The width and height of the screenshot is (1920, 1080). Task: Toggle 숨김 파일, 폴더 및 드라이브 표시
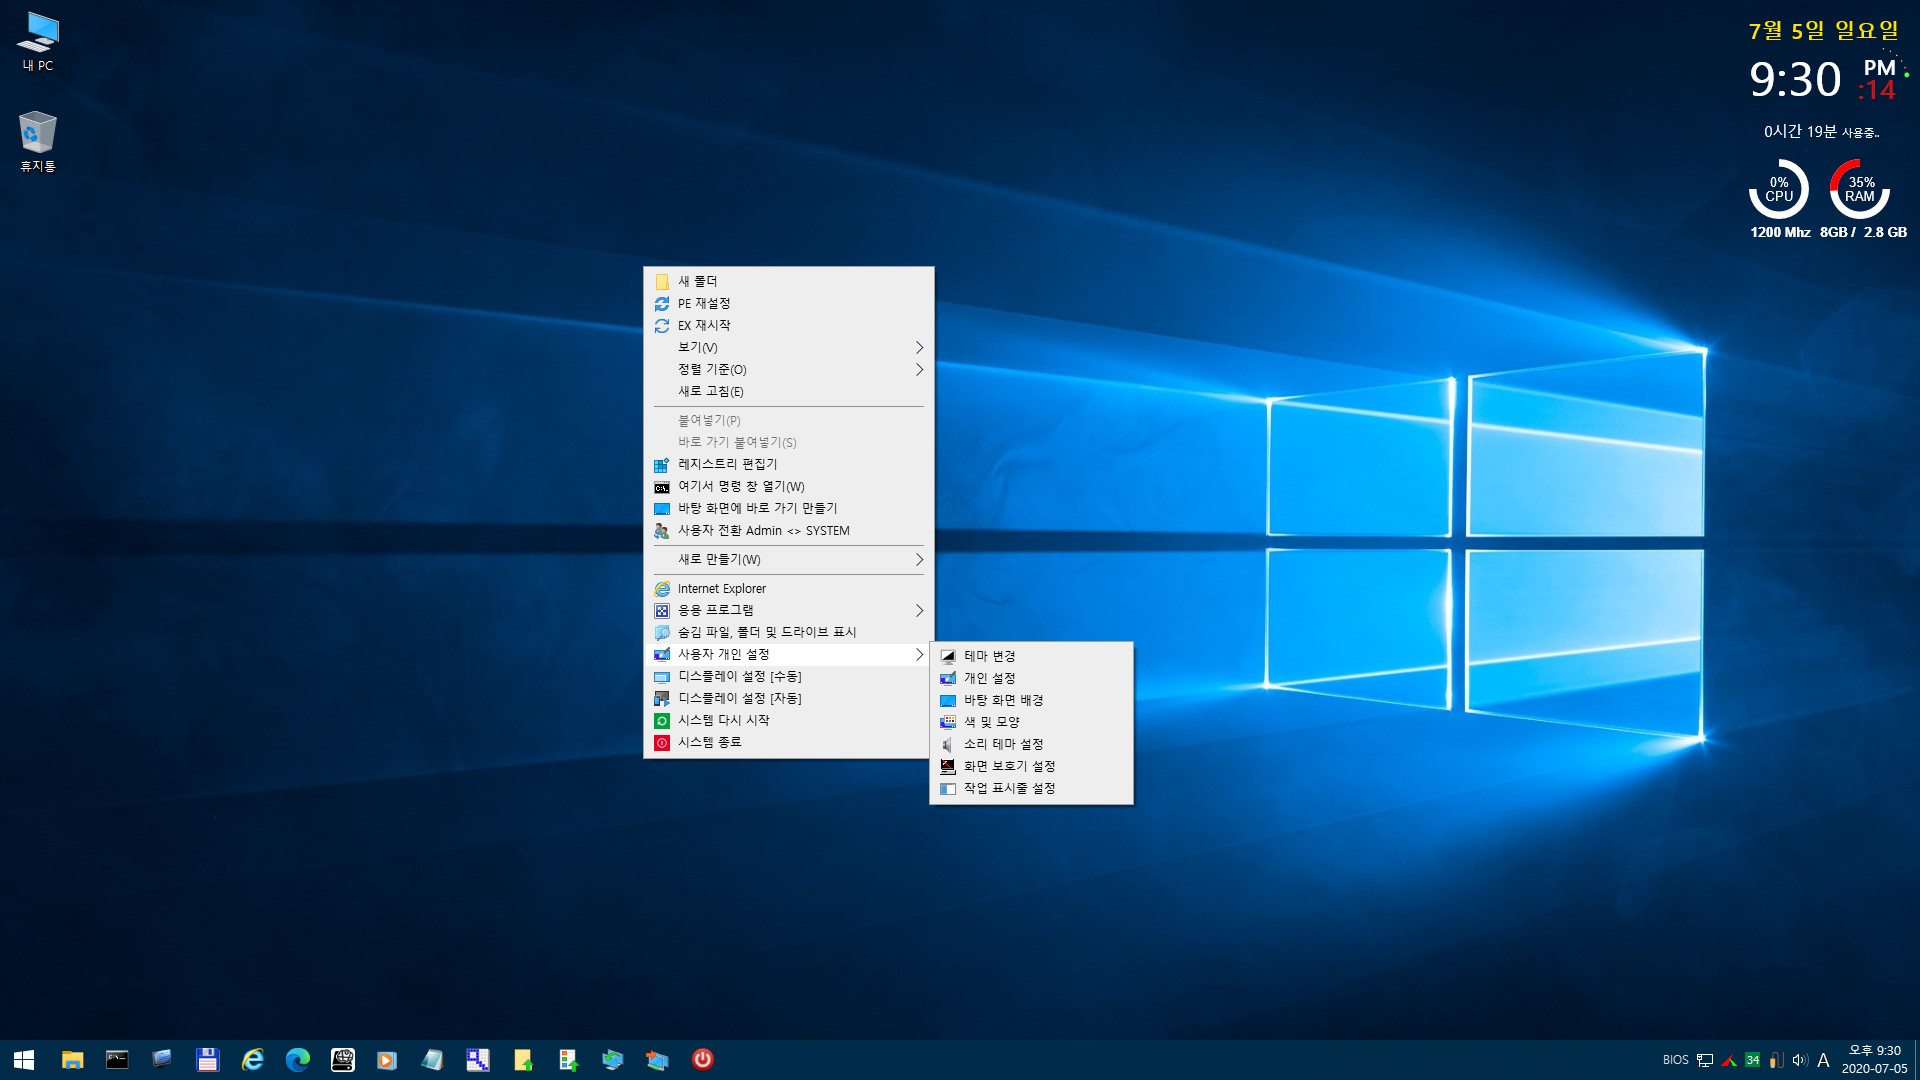point(789,632)
